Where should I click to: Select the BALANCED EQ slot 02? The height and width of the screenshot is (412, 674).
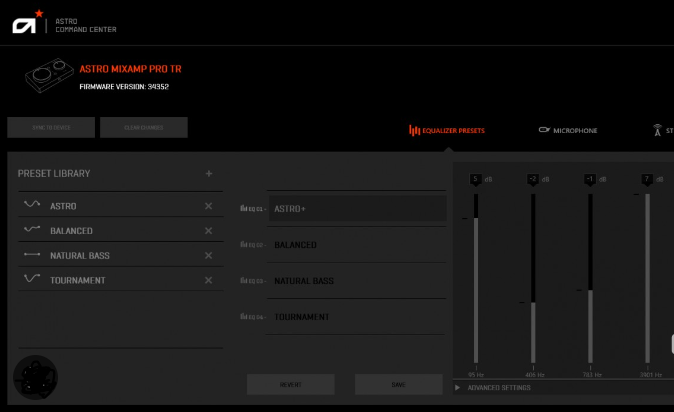pyautogui.click(x=357, y=245)
